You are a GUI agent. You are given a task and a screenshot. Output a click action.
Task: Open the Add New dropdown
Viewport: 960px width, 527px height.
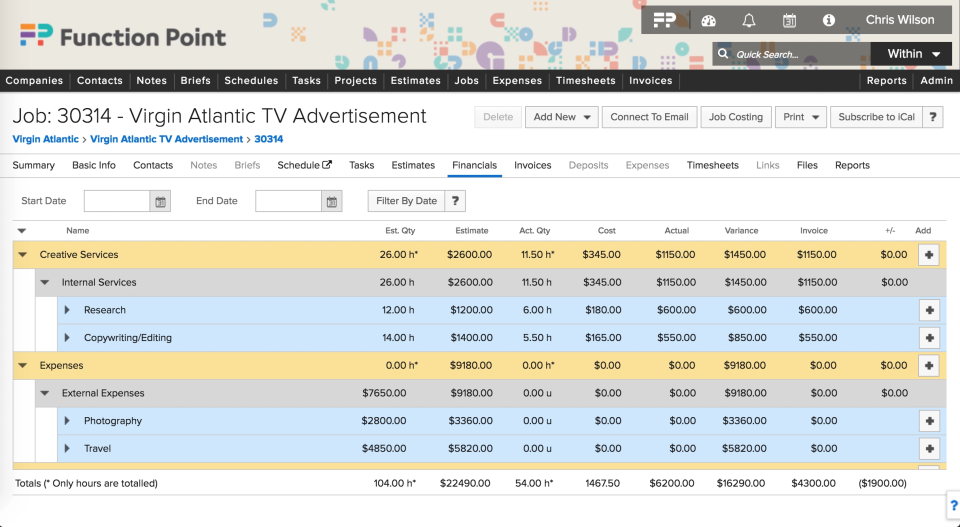pos(561,117)
